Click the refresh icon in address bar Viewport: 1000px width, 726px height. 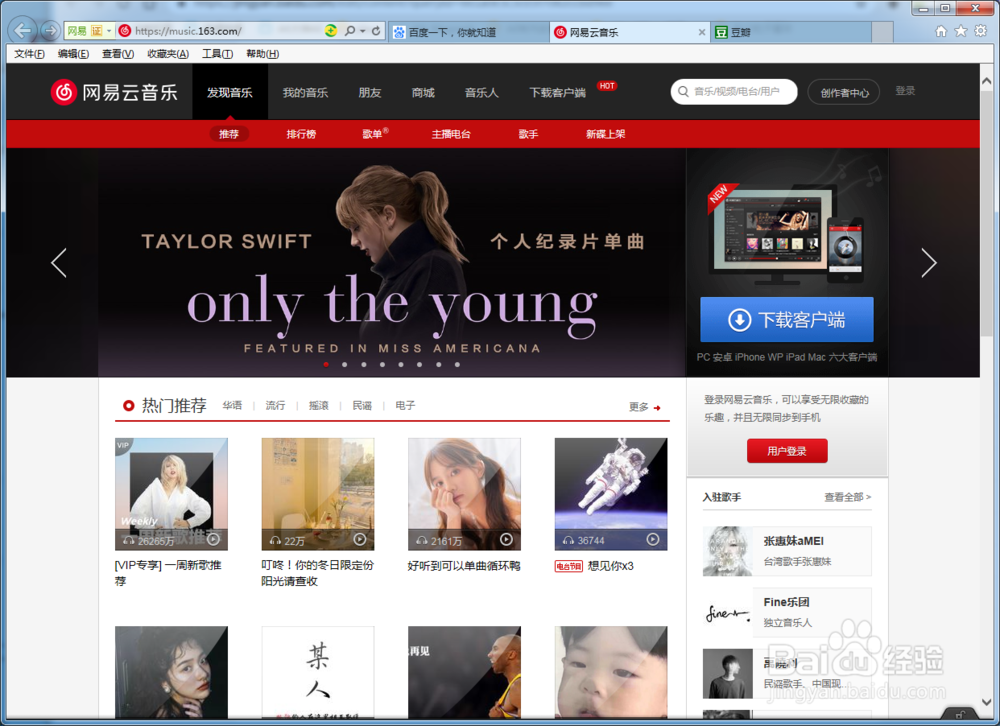tap(376, 31)
